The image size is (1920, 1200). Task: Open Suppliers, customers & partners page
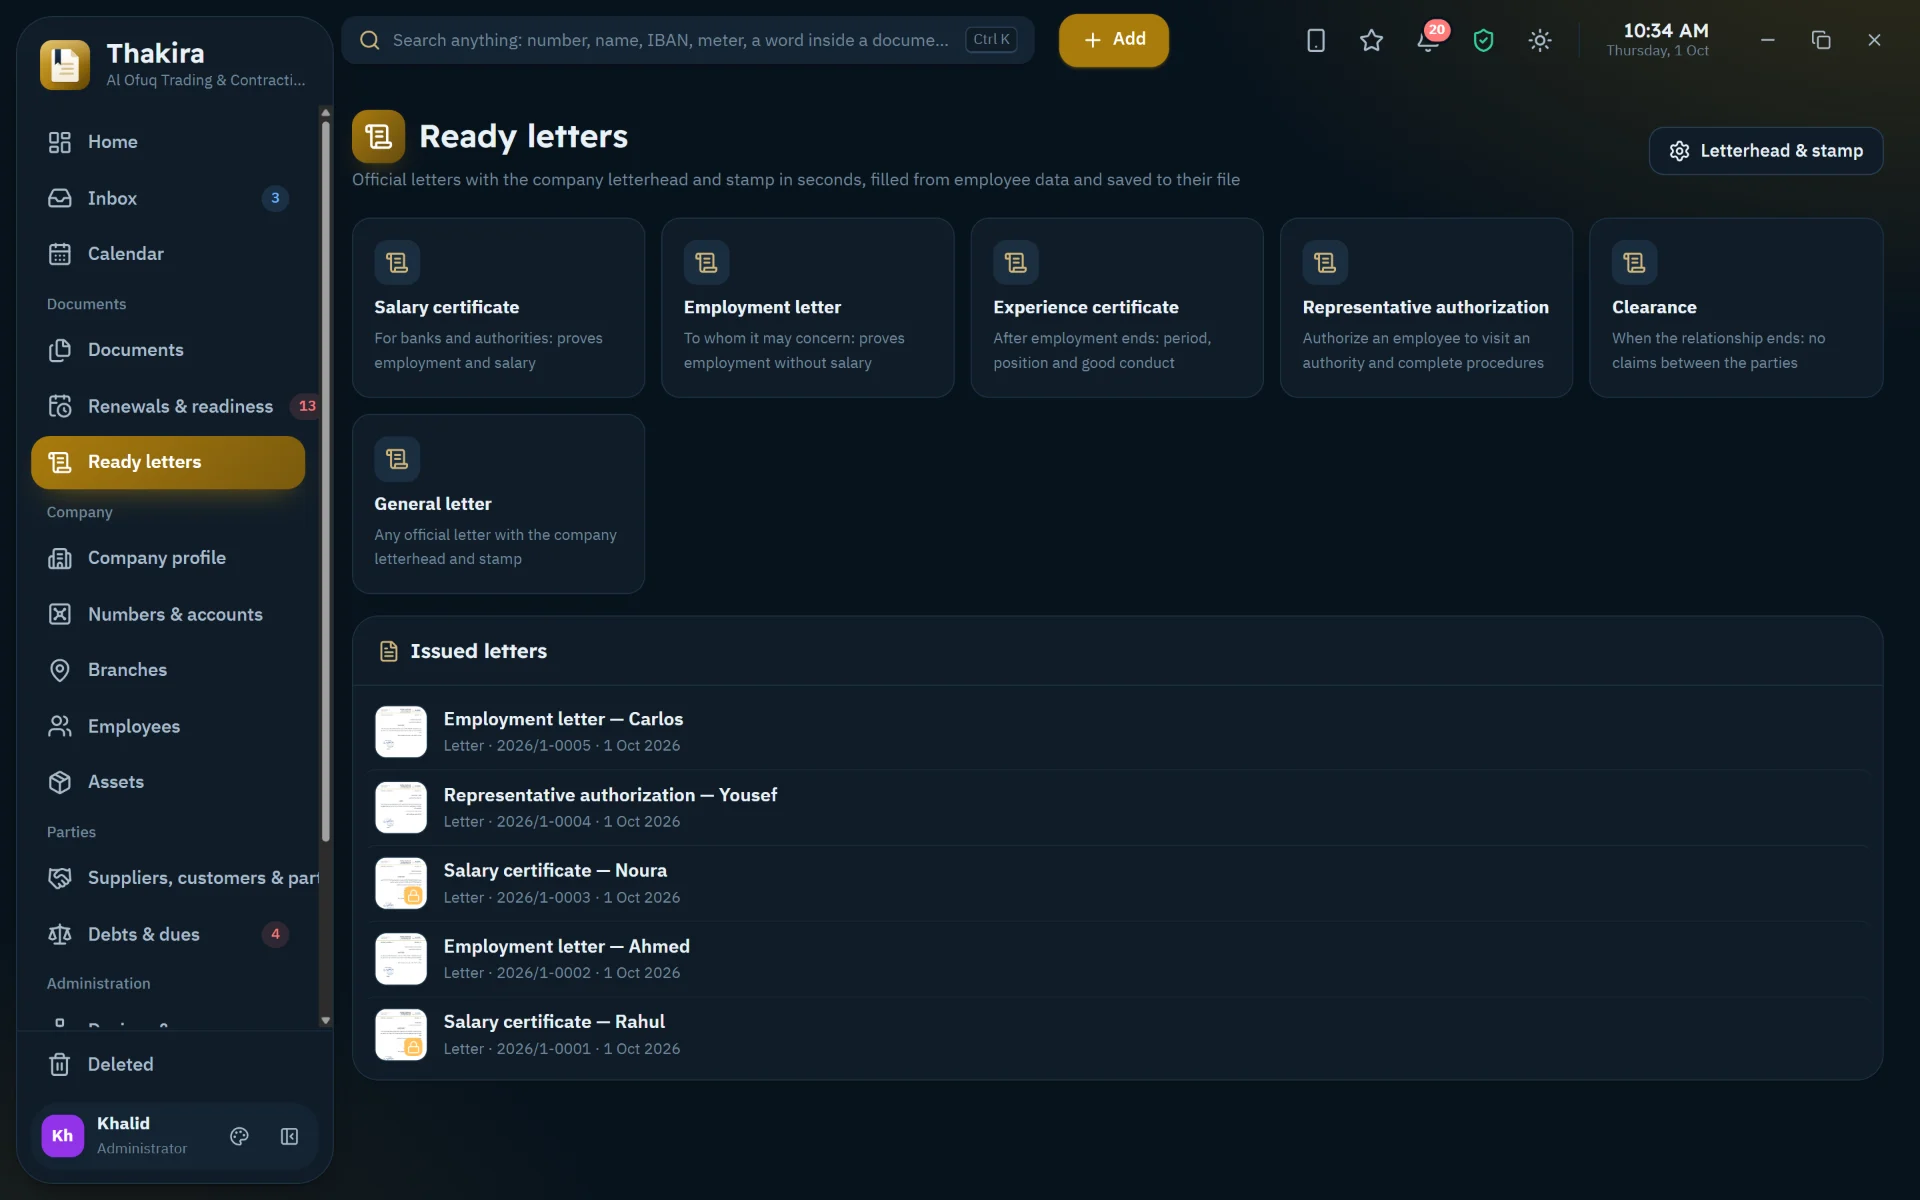point(175,878)
